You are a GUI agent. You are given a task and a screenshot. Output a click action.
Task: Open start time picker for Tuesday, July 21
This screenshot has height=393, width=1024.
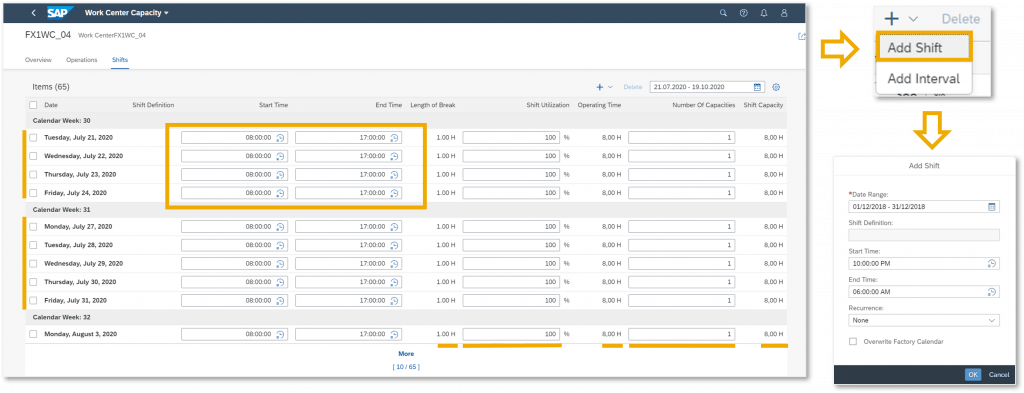click(x=280, y=138)
